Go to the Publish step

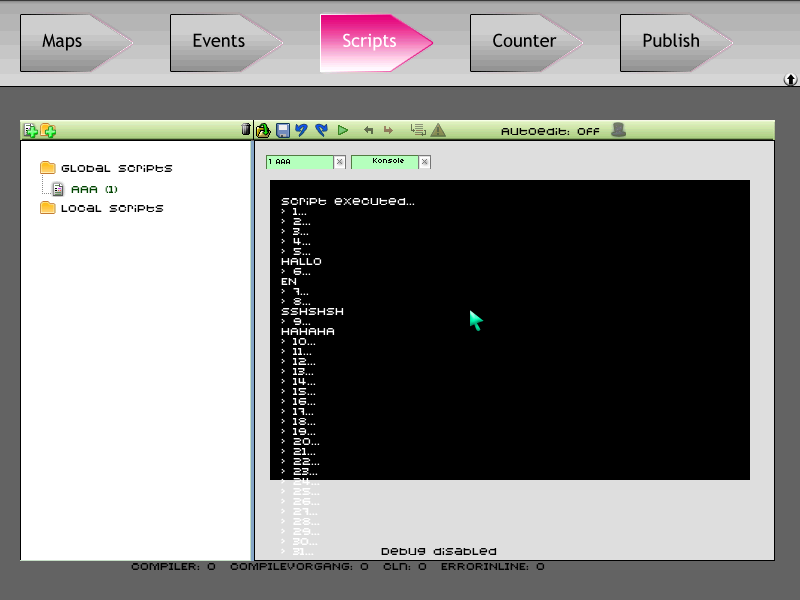click(x=676, y=43)
